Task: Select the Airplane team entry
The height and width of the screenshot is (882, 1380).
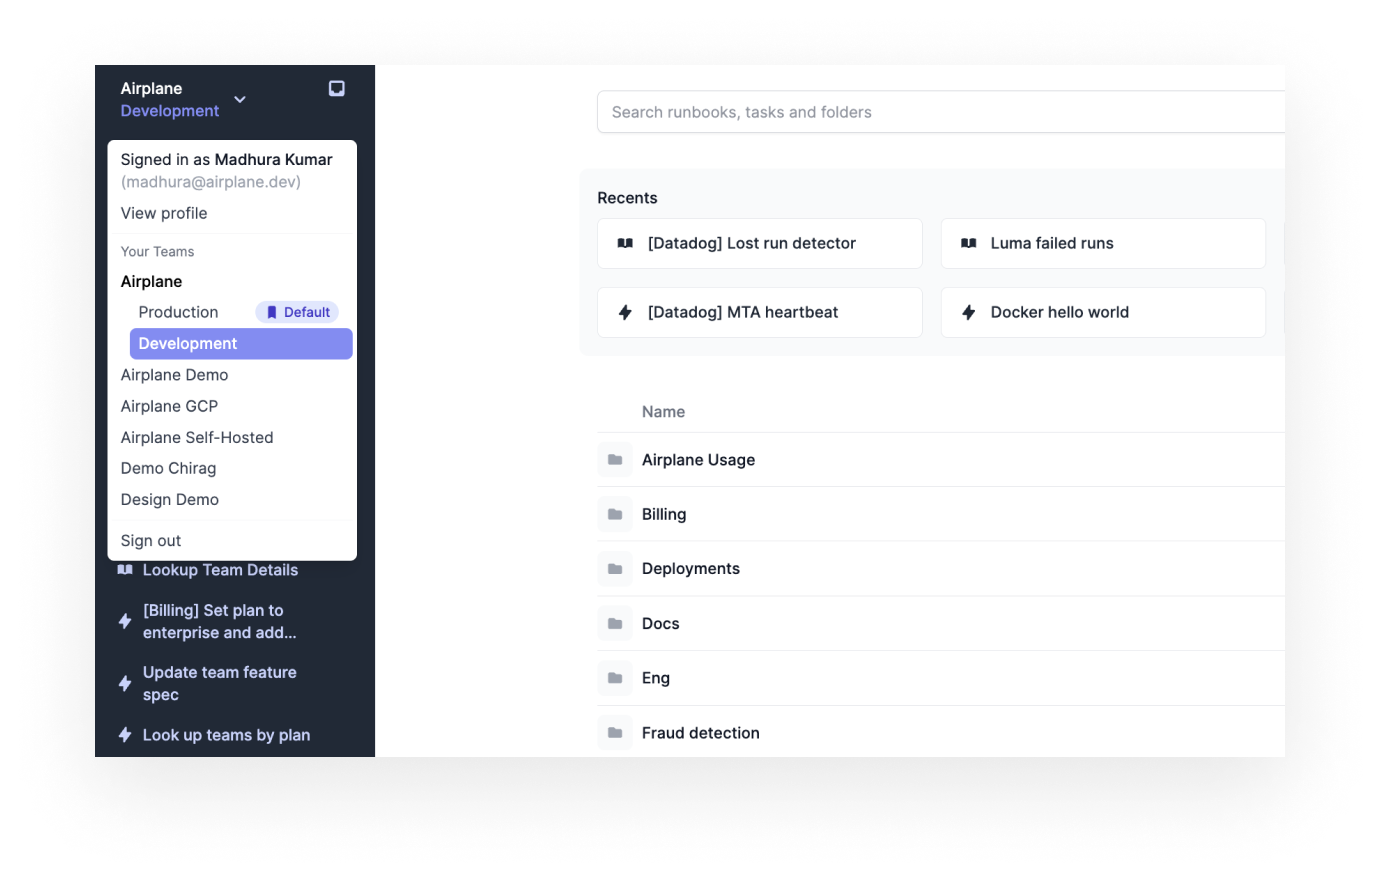Action: click(x=152, y=282)
